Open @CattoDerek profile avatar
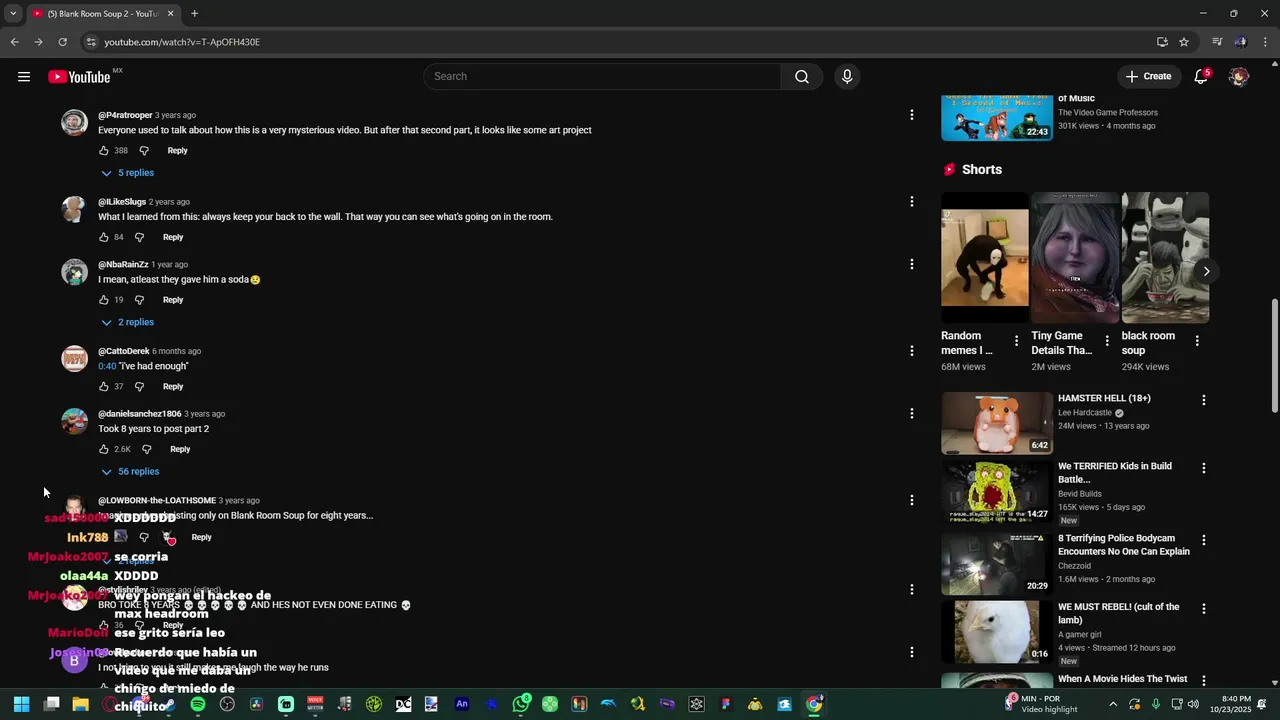Viewport: 1280px width, 720px height. point(75,358)
